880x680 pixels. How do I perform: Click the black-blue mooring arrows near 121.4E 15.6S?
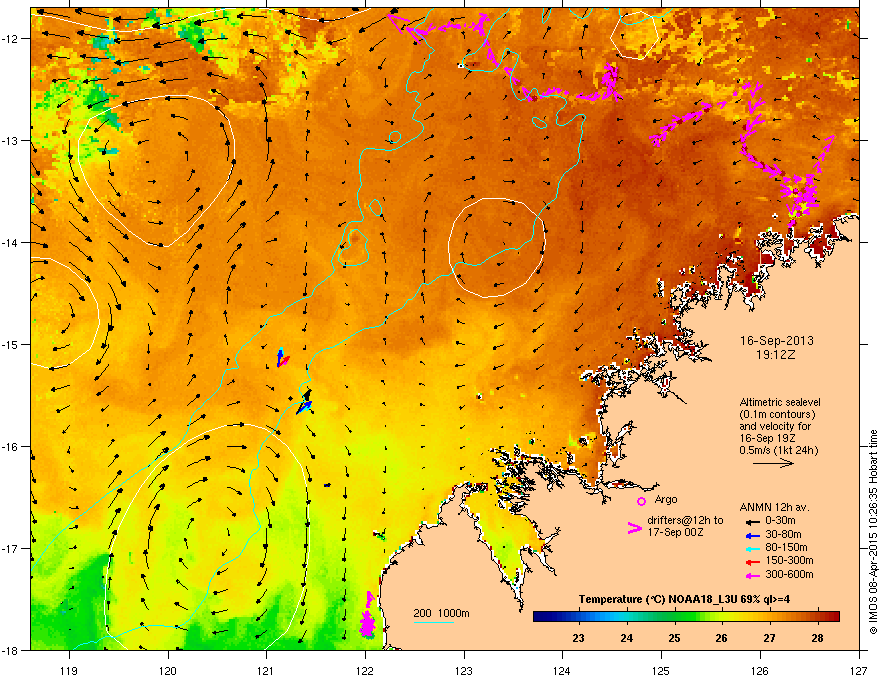click(x=305, y=403)
